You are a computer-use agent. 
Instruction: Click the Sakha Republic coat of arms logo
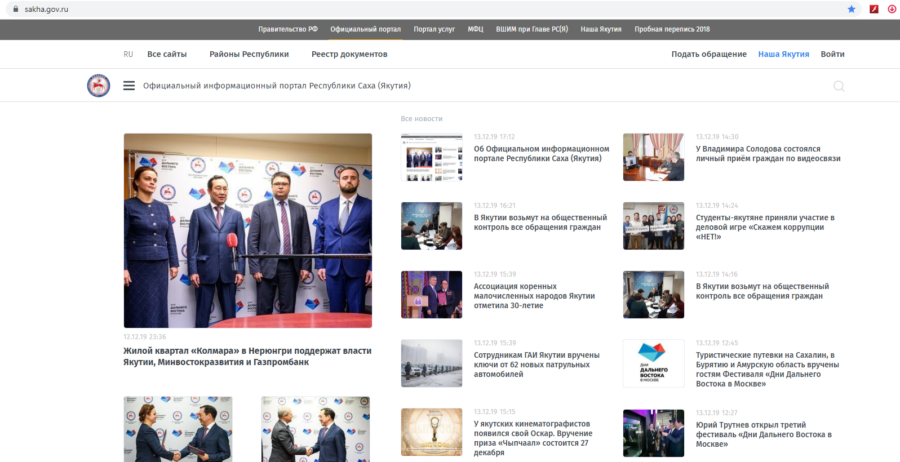[98, 86]
